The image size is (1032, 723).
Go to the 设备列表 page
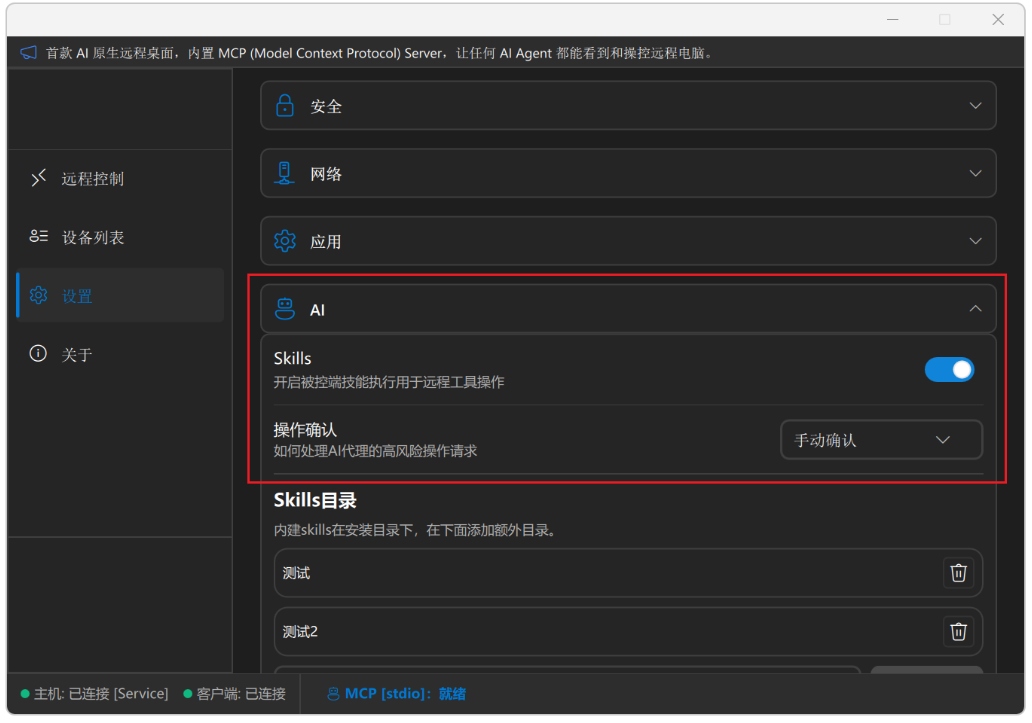[120, 237]
